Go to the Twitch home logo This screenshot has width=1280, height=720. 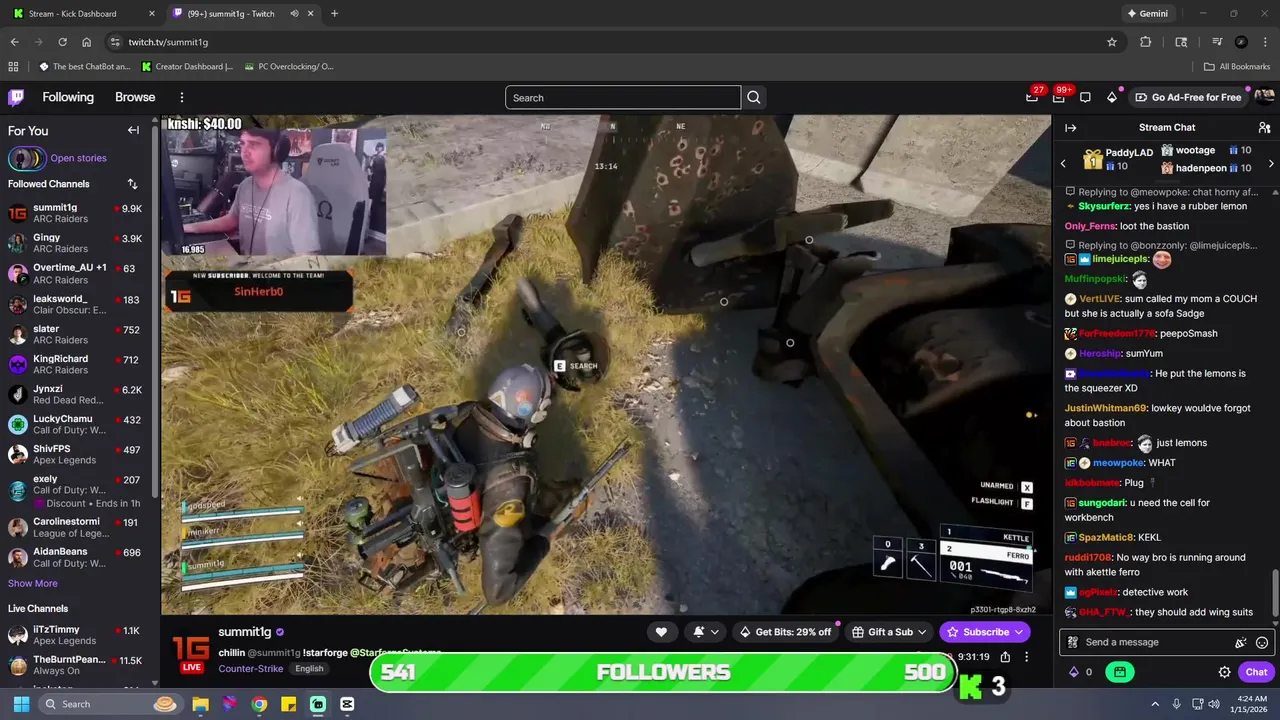click(x=16, y=97)
